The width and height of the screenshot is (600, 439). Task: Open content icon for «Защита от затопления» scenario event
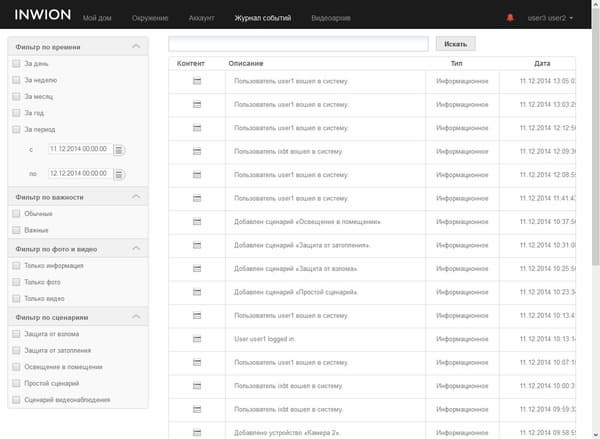[197, 245]
